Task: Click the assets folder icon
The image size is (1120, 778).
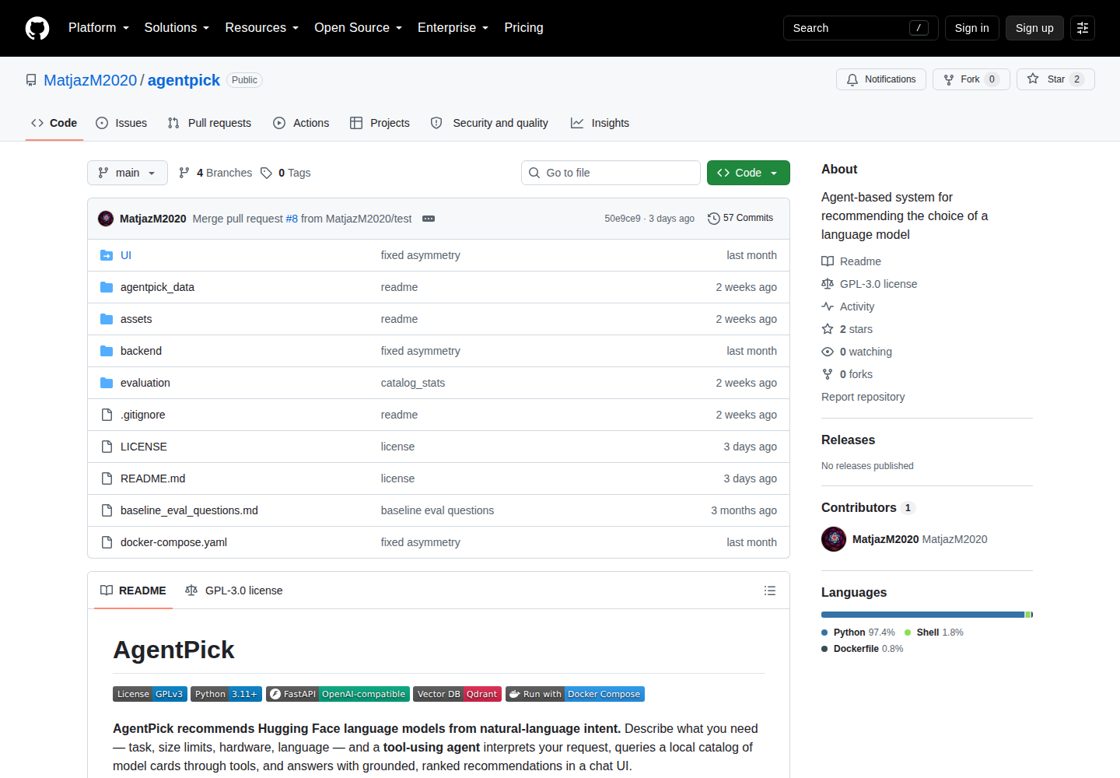Action: click(x=106, y=319)
